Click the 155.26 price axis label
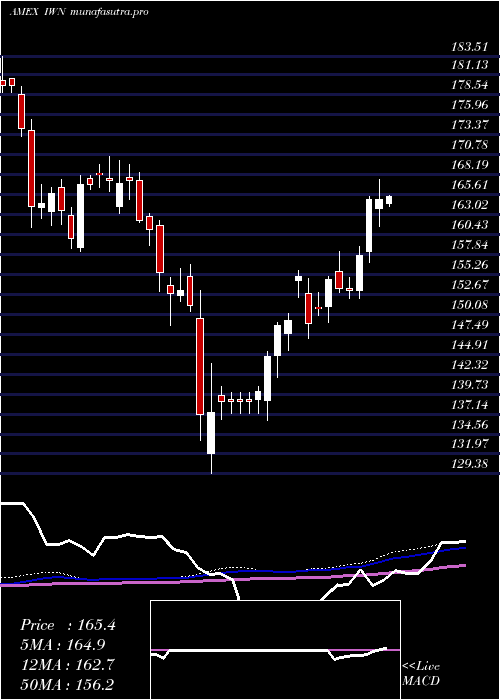This screenshot has width=500, height=700. [469, 265]
